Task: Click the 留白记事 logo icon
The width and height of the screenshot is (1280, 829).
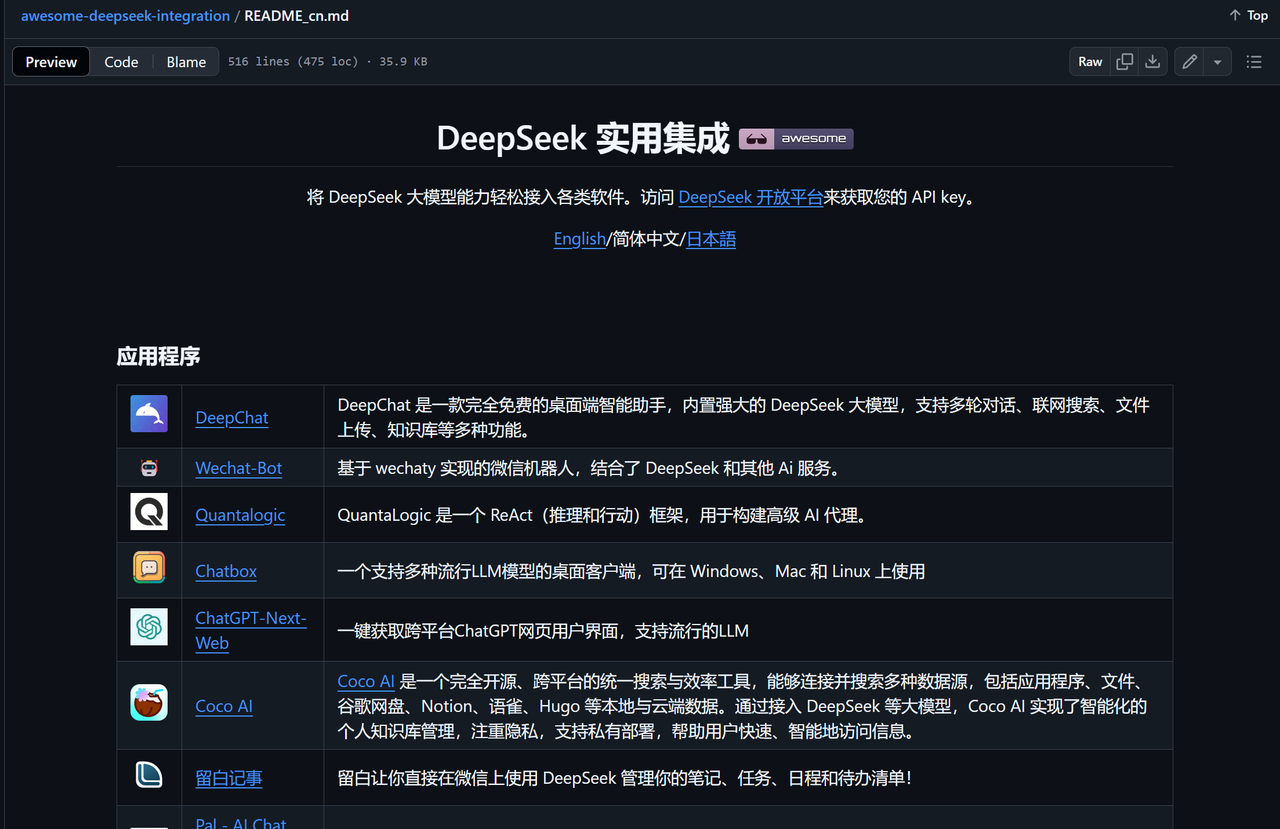Action: pyautogui.click(x=149, y=774)
